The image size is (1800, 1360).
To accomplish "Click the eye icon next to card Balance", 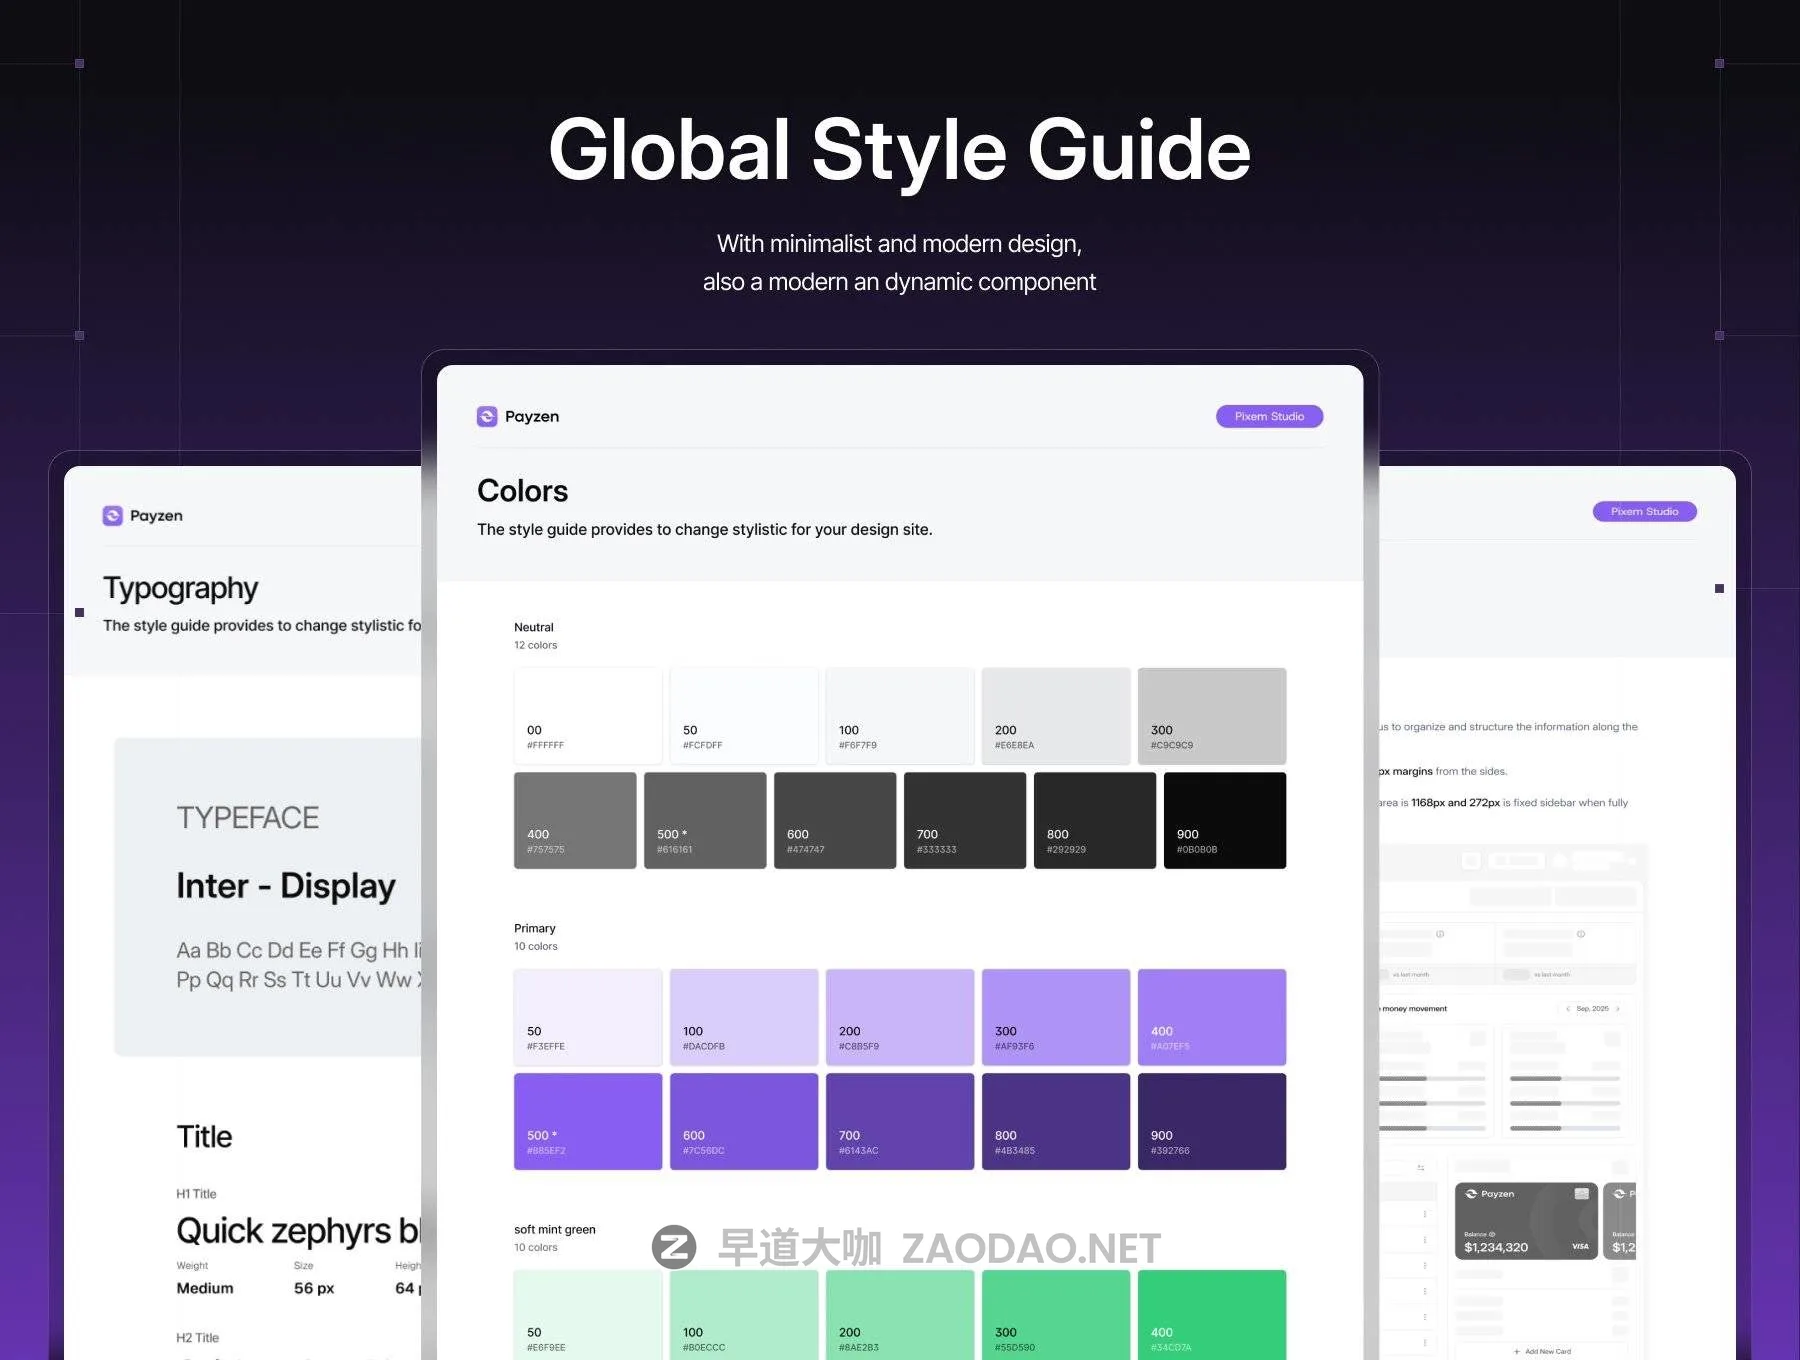I will point(1492,1234).
